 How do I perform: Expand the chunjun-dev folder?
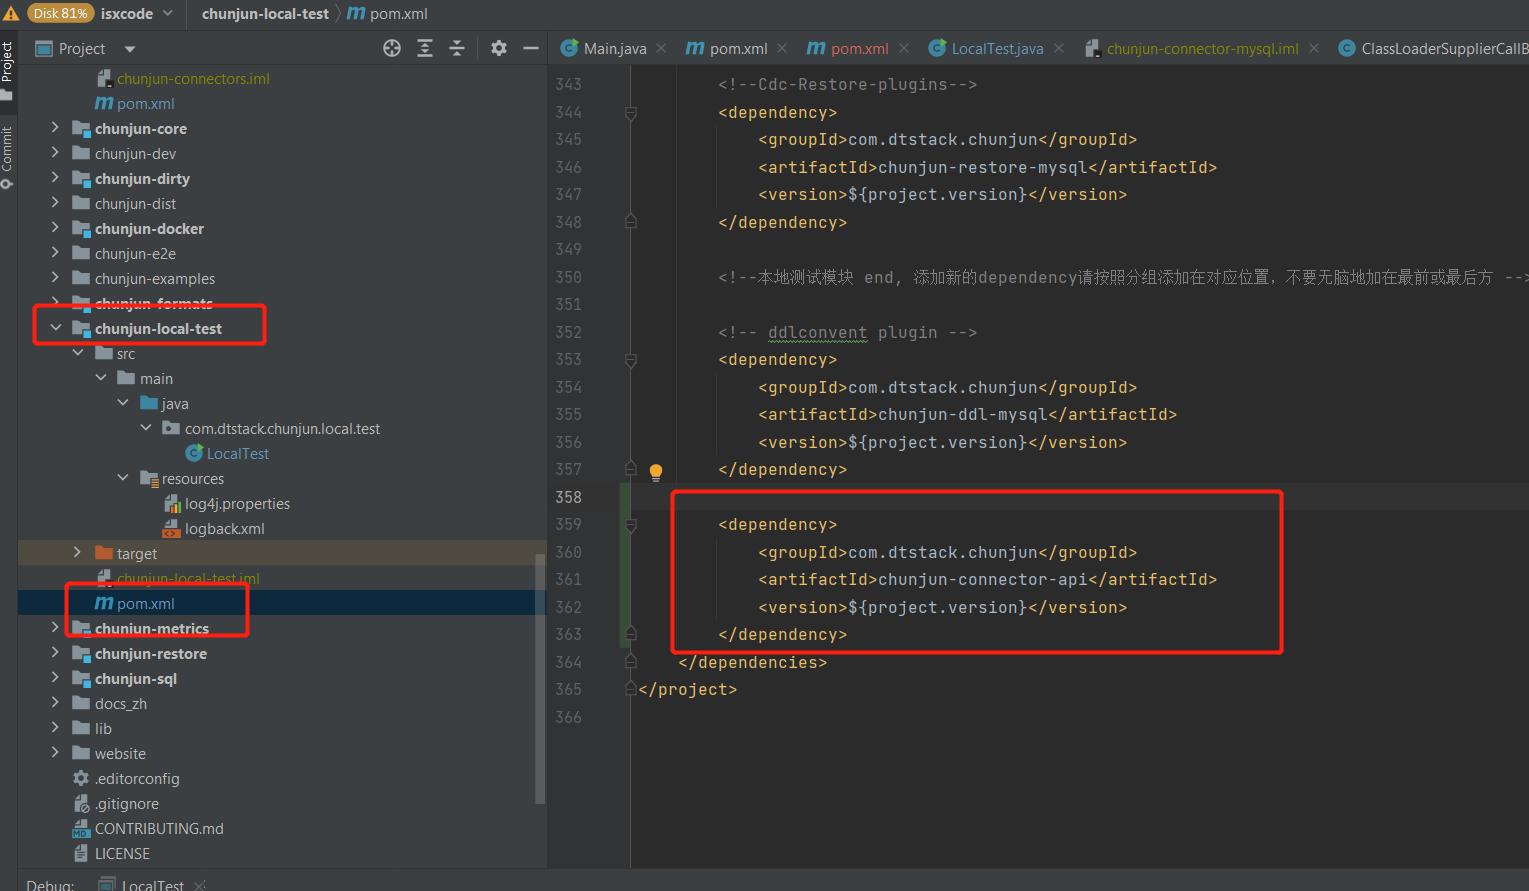click(x=55, y=153)
